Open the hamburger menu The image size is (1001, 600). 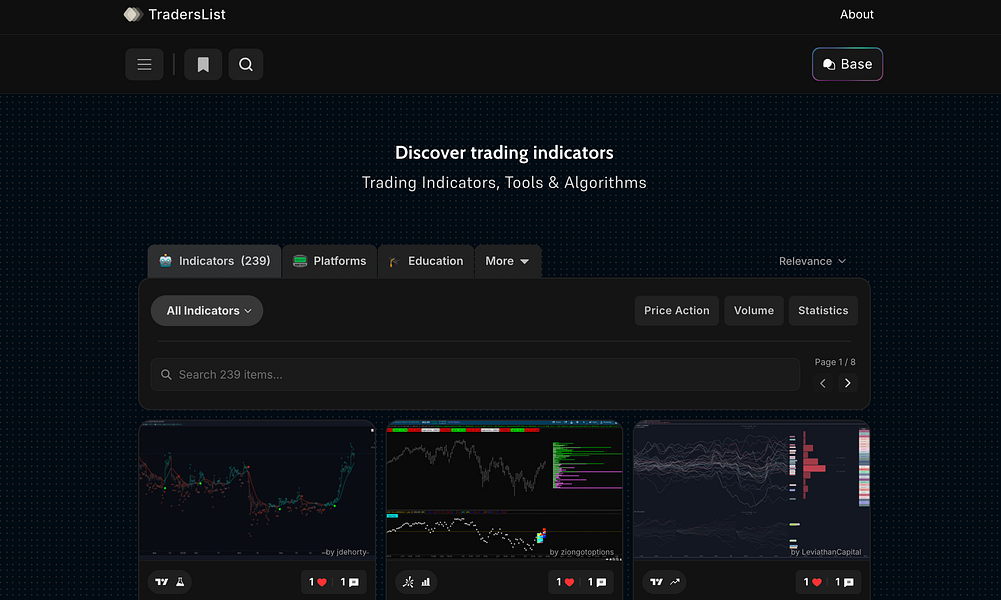point(144,64)
